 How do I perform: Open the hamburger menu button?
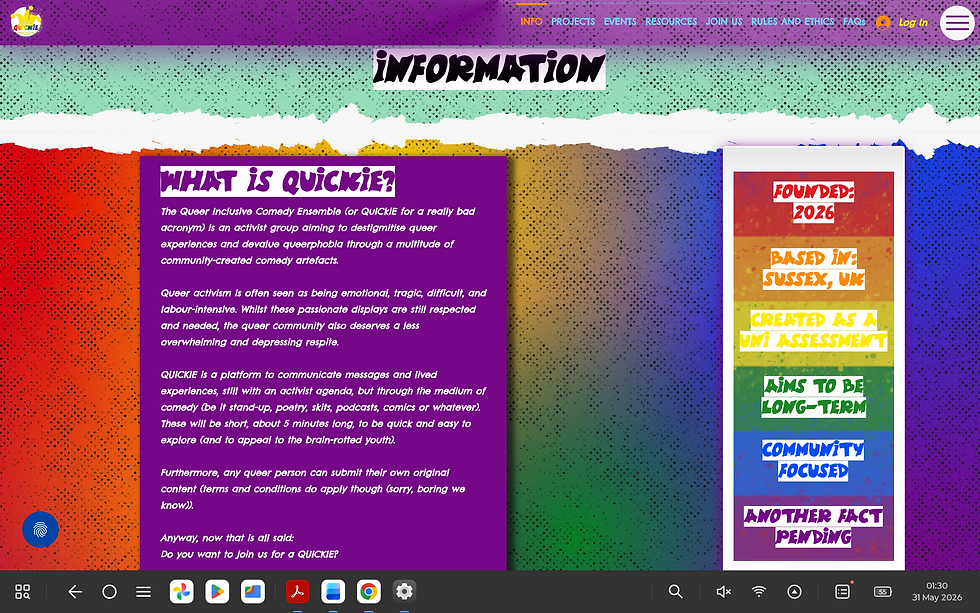pos(957,22)
